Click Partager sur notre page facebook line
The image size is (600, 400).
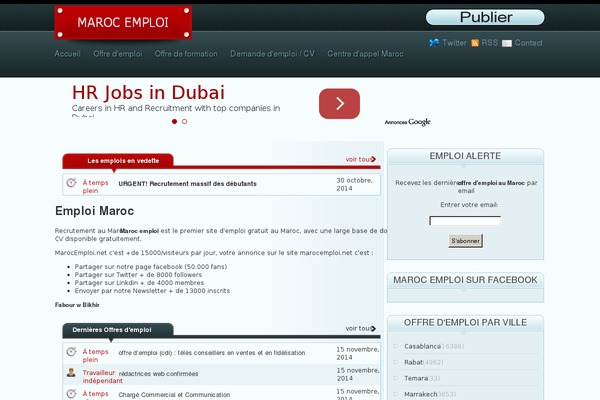(151, 266)
